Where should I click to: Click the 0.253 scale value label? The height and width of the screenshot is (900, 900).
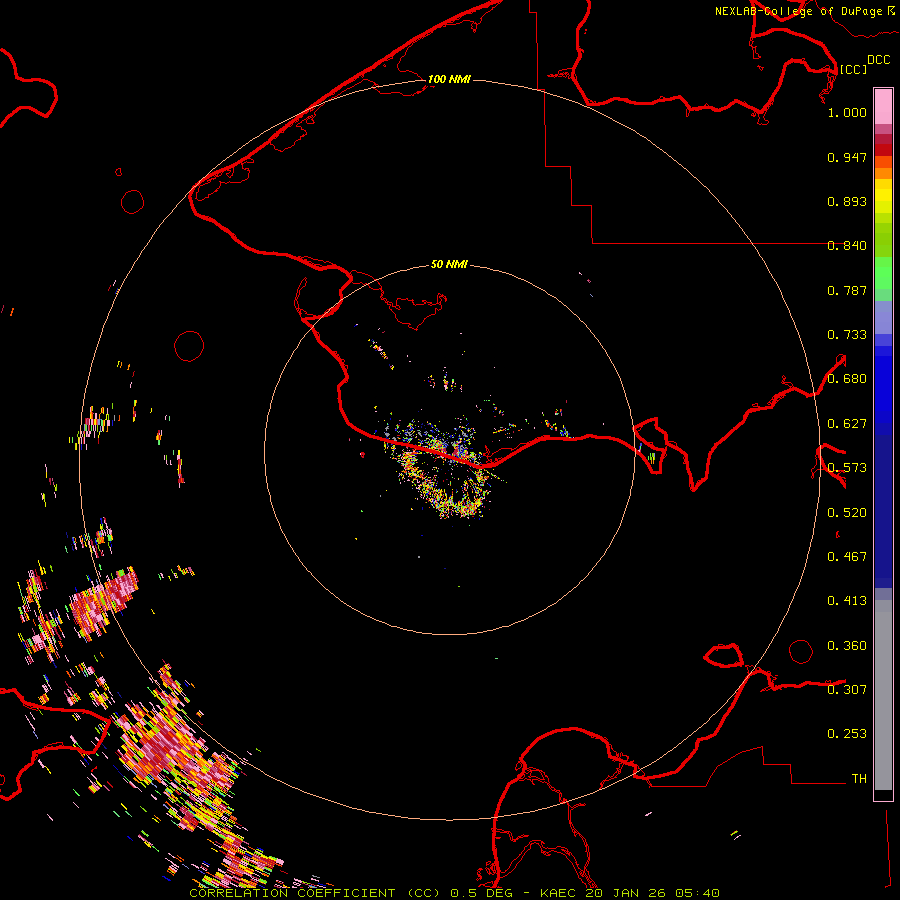click(x=847, y=734)
